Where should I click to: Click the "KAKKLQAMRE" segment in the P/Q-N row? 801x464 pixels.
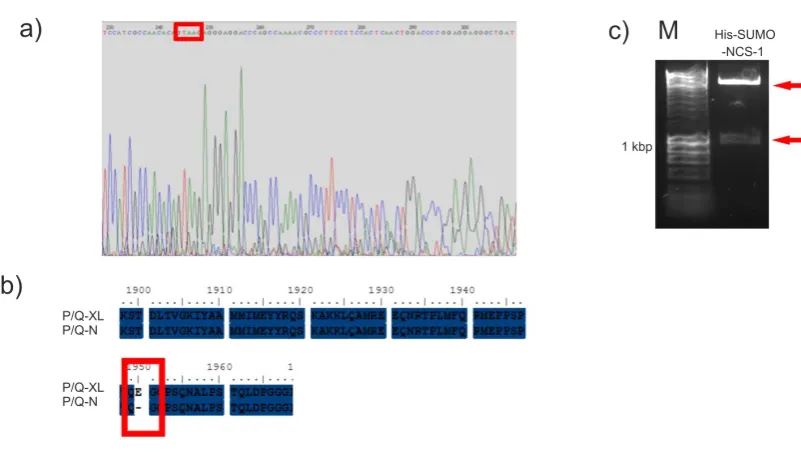click(348, 331)
